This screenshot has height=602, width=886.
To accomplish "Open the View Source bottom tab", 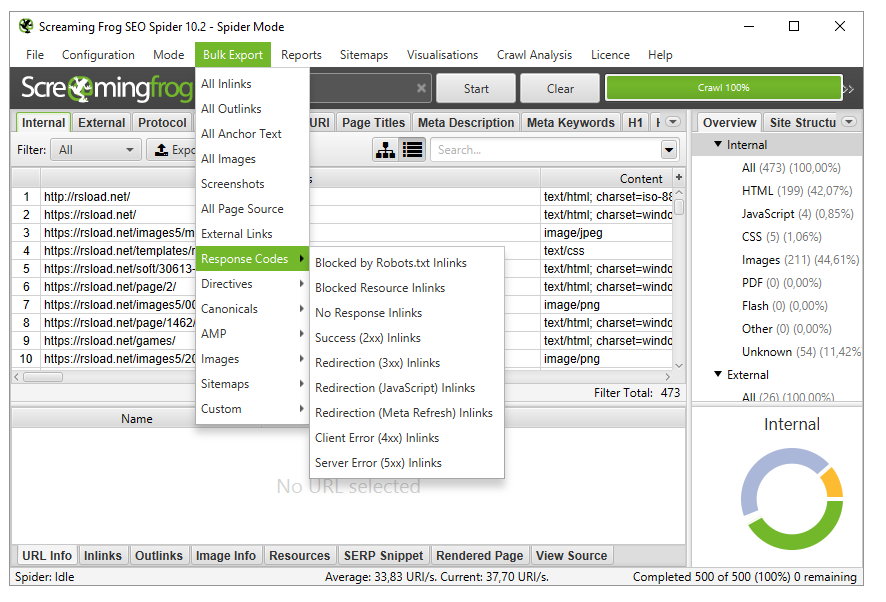I will click(571, 556).
